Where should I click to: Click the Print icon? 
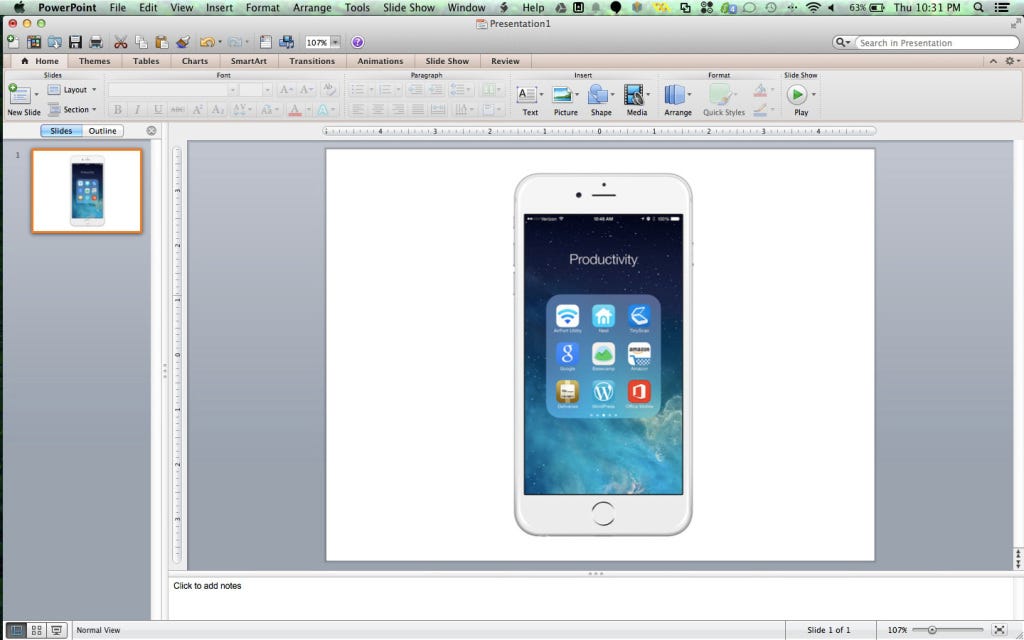tap(96, 42)
